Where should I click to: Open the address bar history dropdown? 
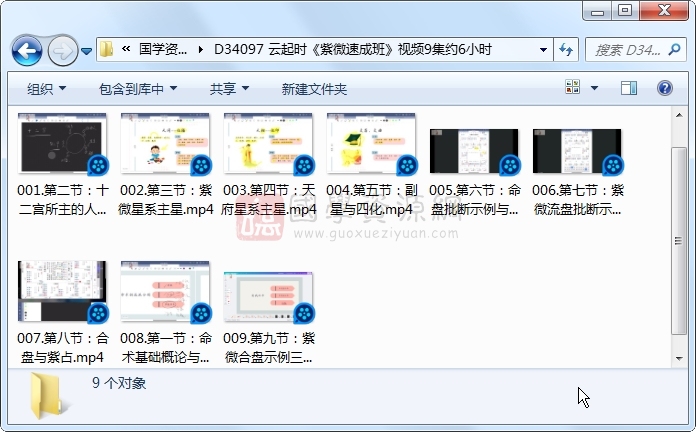(543, 50)
